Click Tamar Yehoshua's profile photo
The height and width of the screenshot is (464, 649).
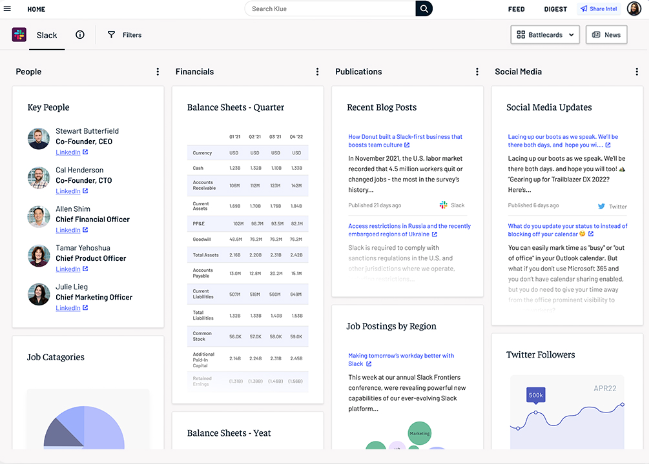(38, 255)
